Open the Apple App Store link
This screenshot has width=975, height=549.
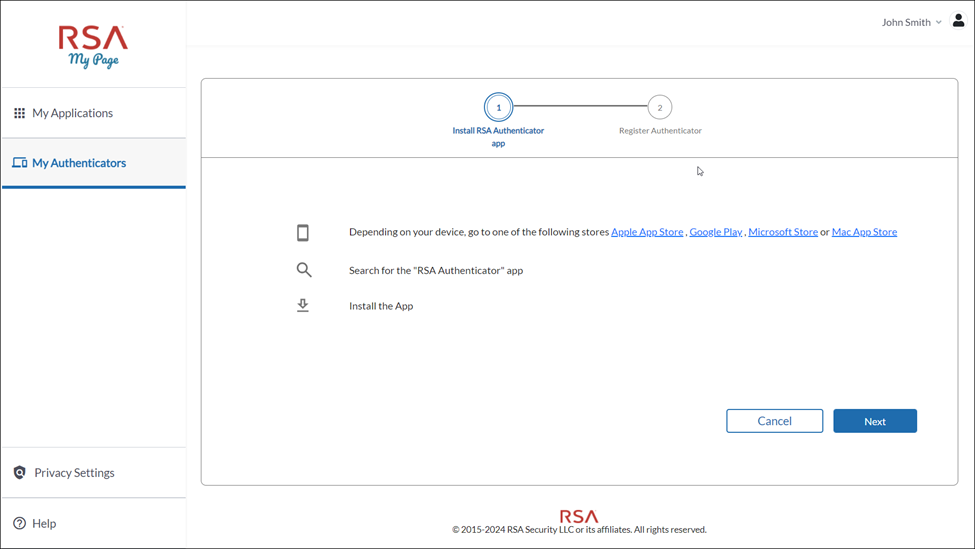tap(647, 232)
